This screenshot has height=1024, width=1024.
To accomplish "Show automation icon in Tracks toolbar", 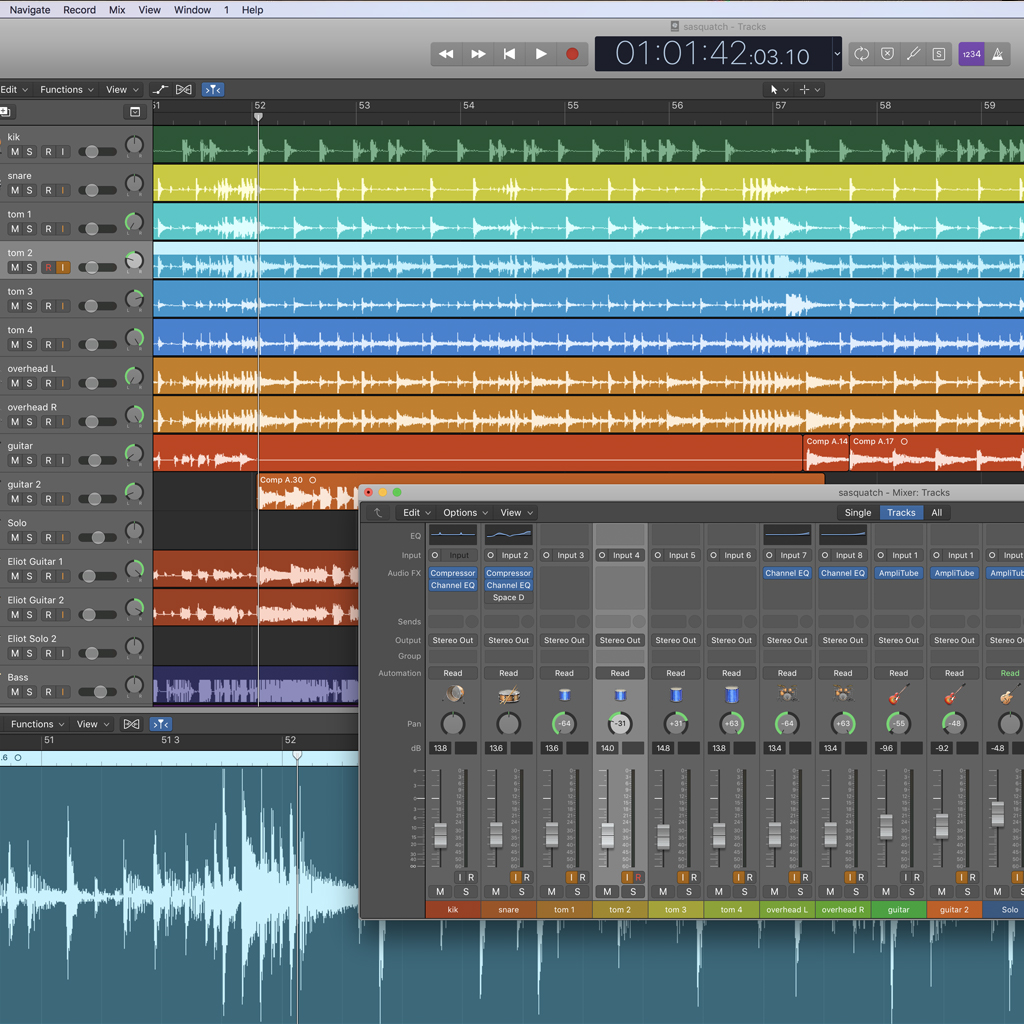I will tap(160, 89).
